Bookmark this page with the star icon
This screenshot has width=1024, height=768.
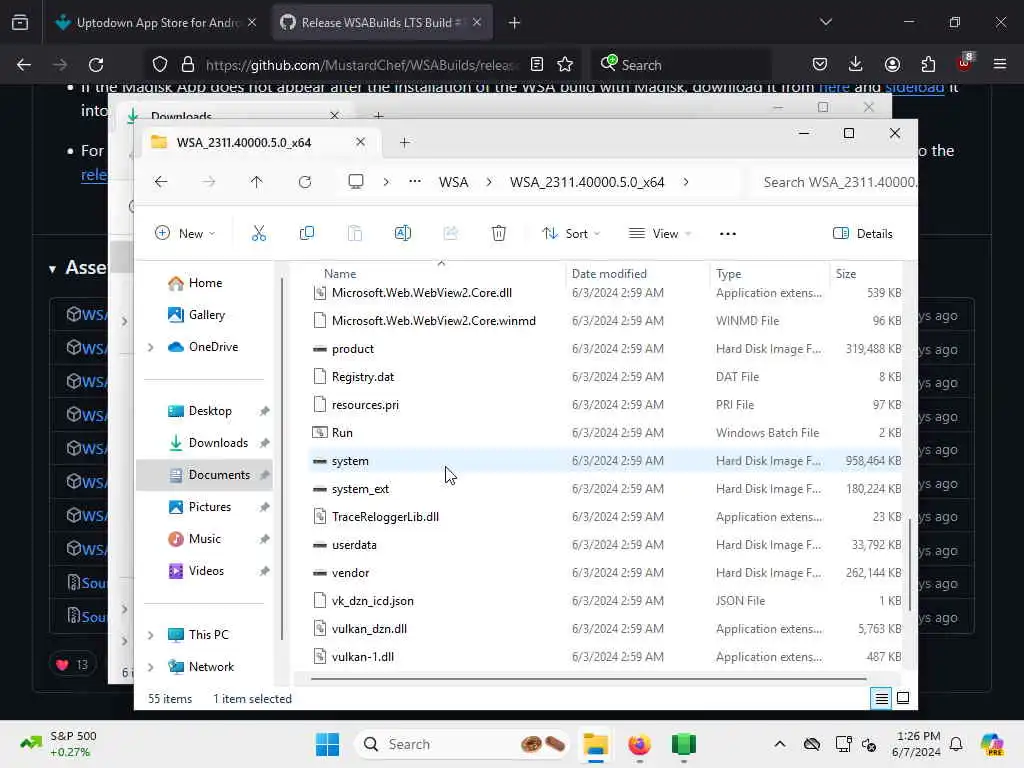(565, 64)
